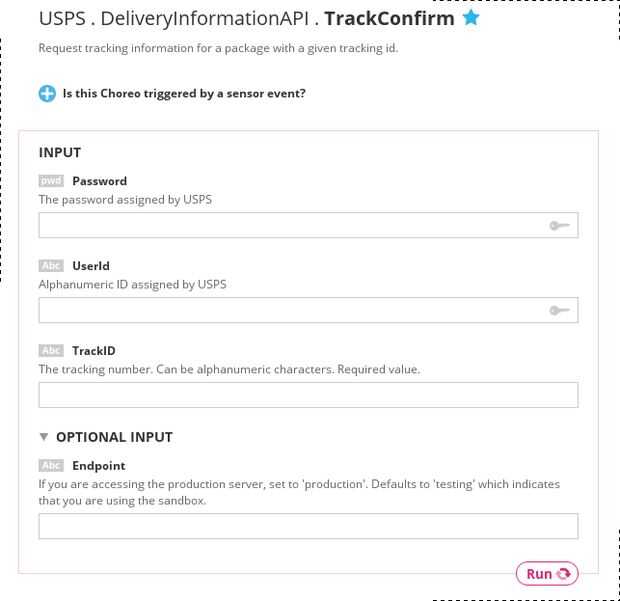Image resolution: width=620 pixels, height=601 pixels.
Task: Click the blue plus icon beside sensor event
Action: pyautogui.click(x=47, y=94)
